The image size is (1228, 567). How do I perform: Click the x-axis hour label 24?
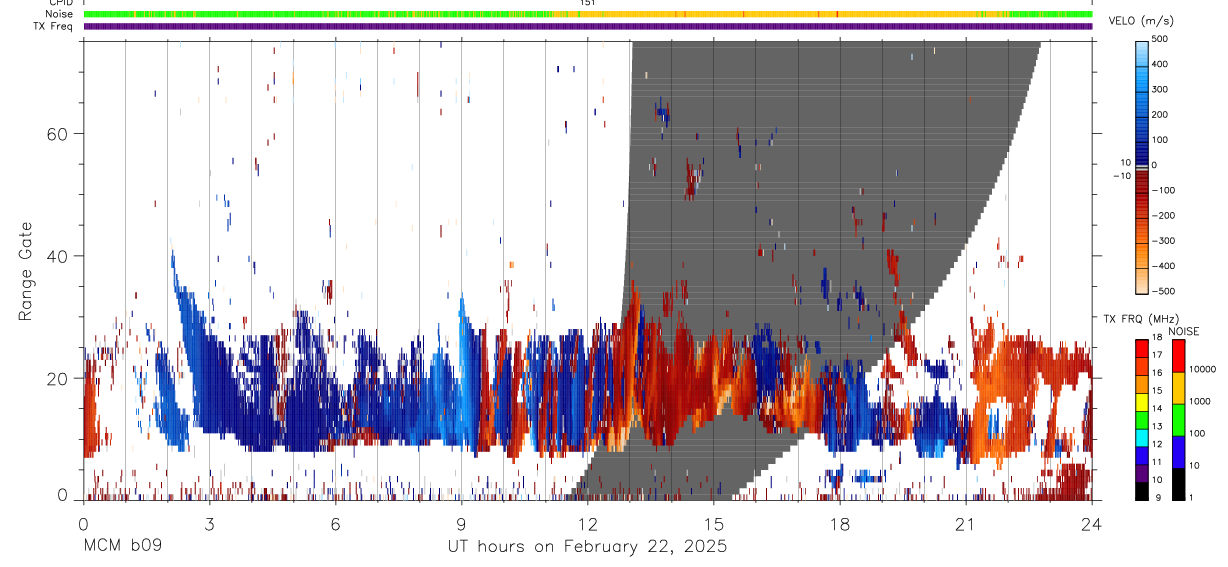tap(1092, 523)
